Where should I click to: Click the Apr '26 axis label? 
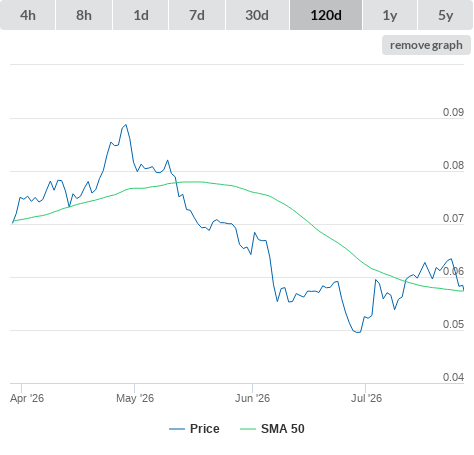tap(27, 398)
